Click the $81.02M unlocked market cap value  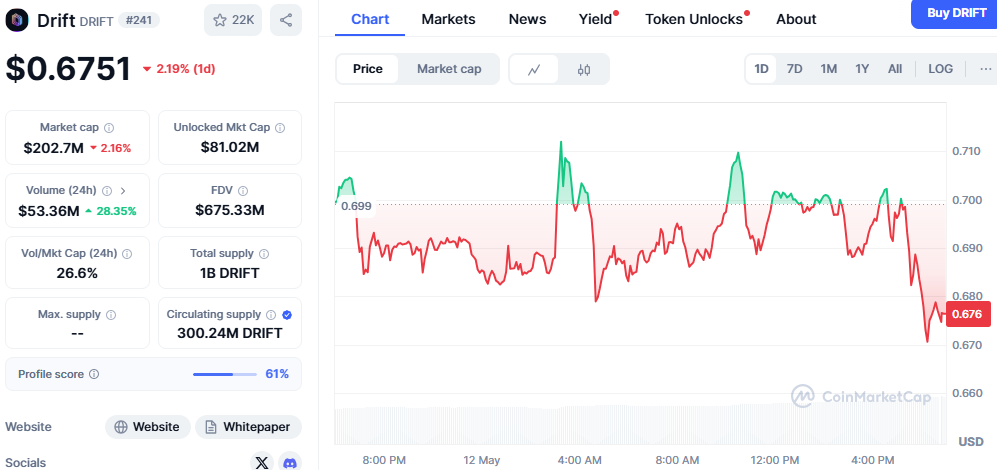pos(230,148)
